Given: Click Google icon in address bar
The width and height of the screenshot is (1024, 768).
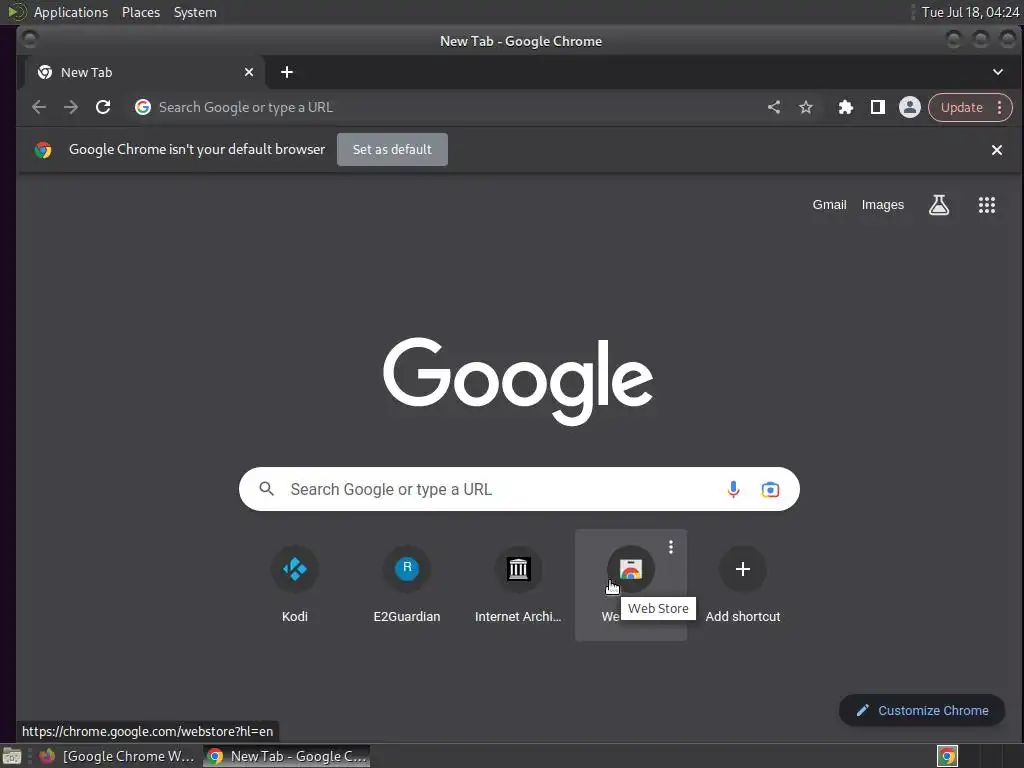Looking at the screenshot, I should click(x=143, y=107).
